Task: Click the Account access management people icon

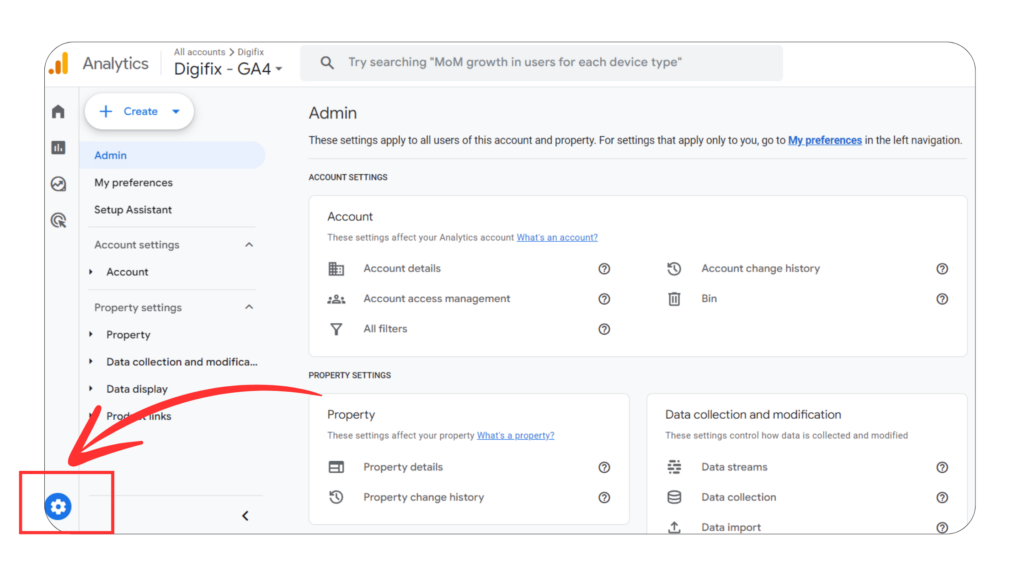Action: tap(336, 299)
